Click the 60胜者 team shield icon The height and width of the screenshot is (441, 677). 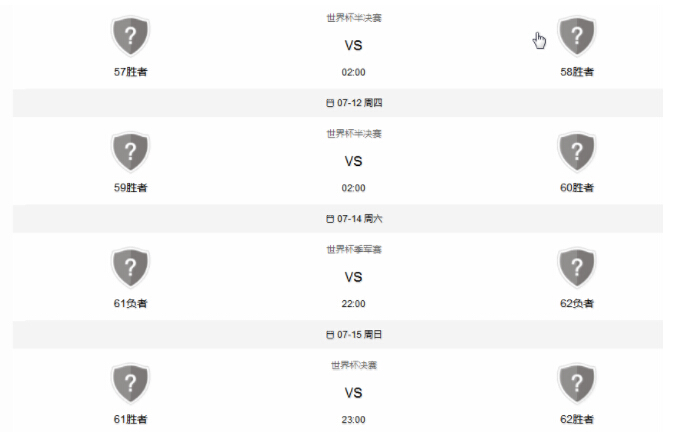coord(577,152)
